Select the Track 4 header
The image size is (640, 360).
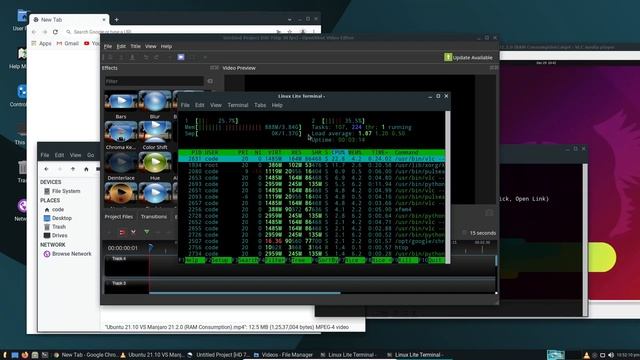127,265
